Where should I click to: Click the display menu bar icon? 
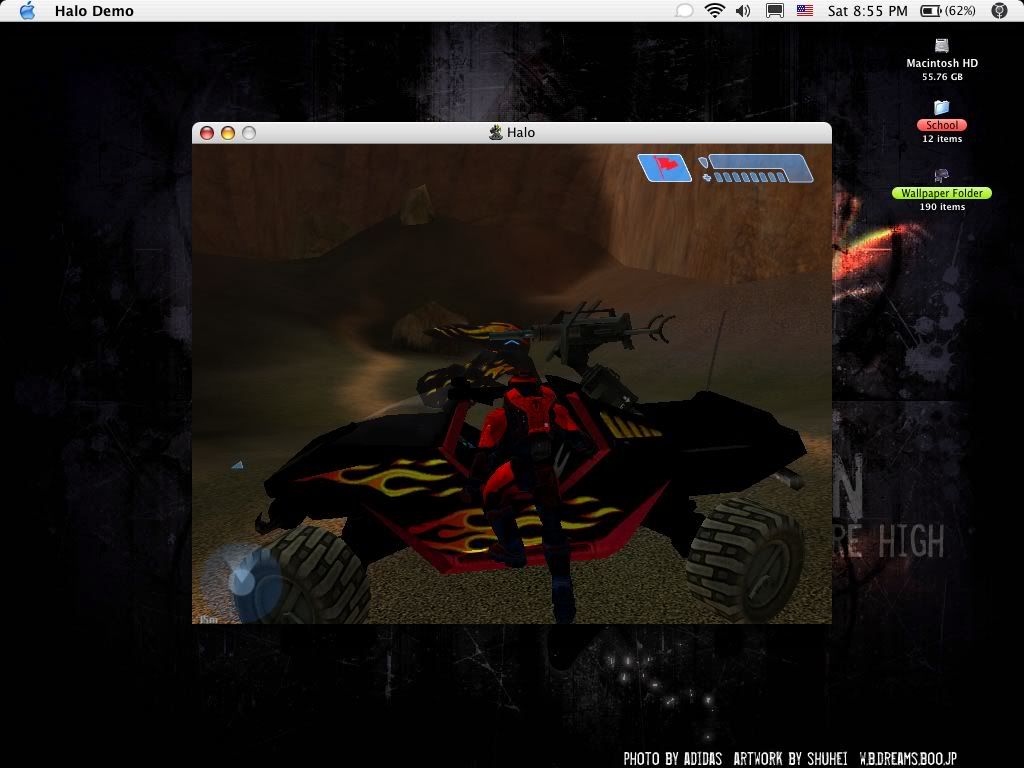point(775,10)
